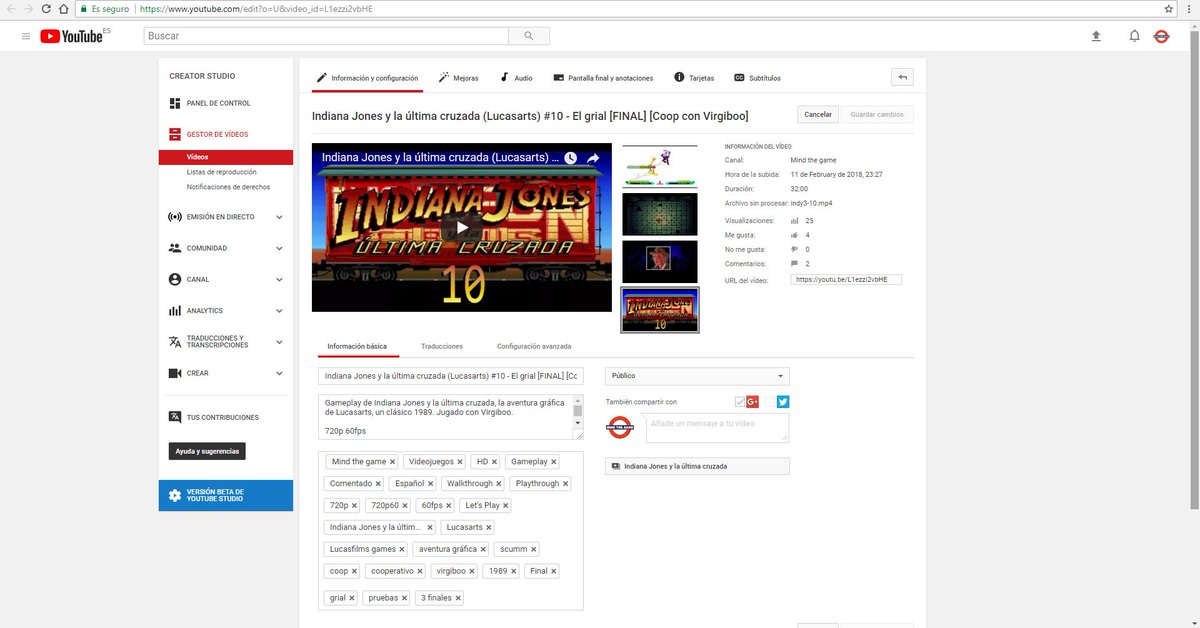Choose the first video thumbnail option
Image resolution: width=1200 pixels, height=628 pixels.
(x=660, y=166)
